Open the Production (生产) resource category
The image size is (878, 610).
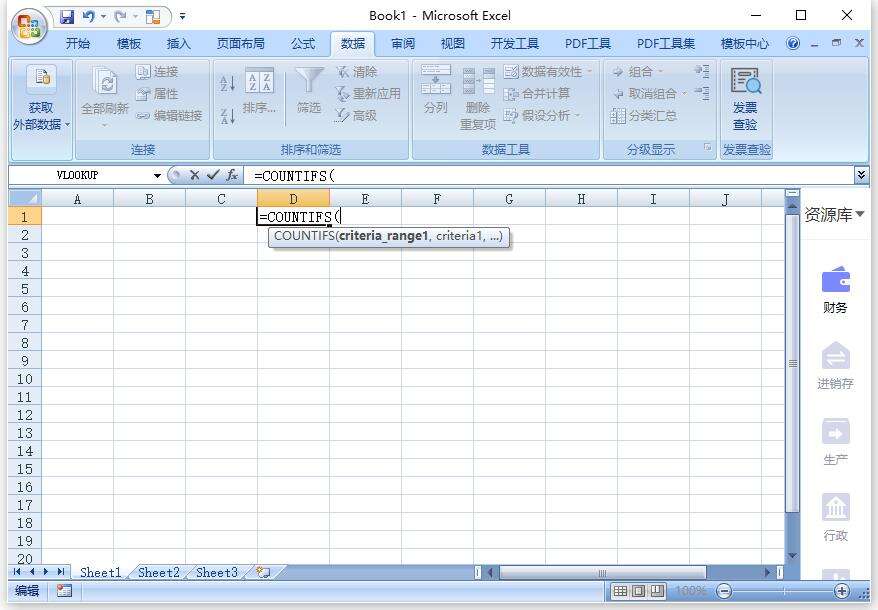(x=835, y=442)
